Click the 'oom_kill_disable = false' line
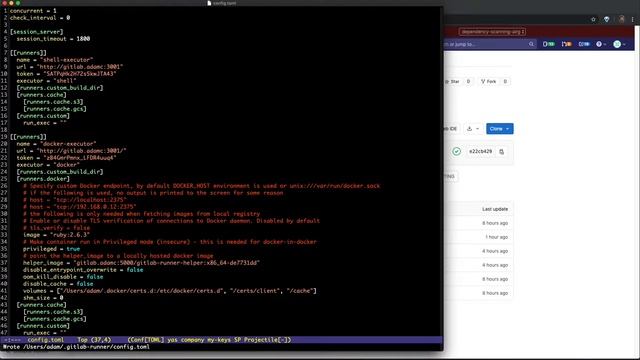Image resolution: width=640 pixels, height=360 pixels. [x=63, y=277]
